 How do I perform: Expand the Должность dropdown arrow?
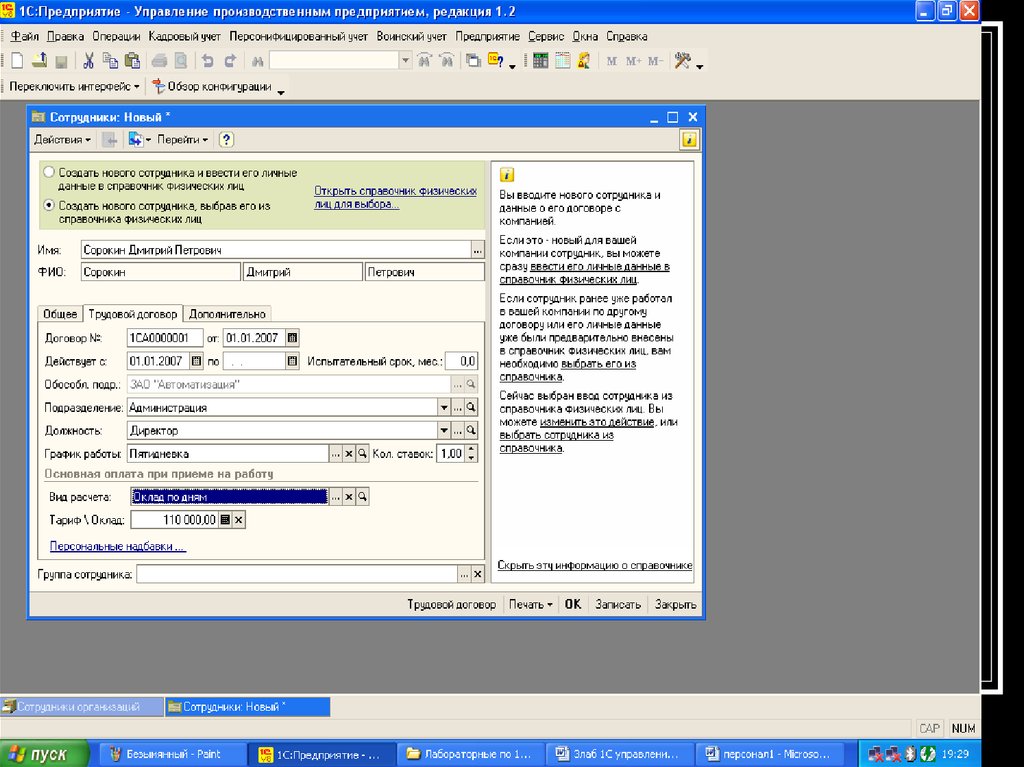pyautogui.click(x=444, y=430)
